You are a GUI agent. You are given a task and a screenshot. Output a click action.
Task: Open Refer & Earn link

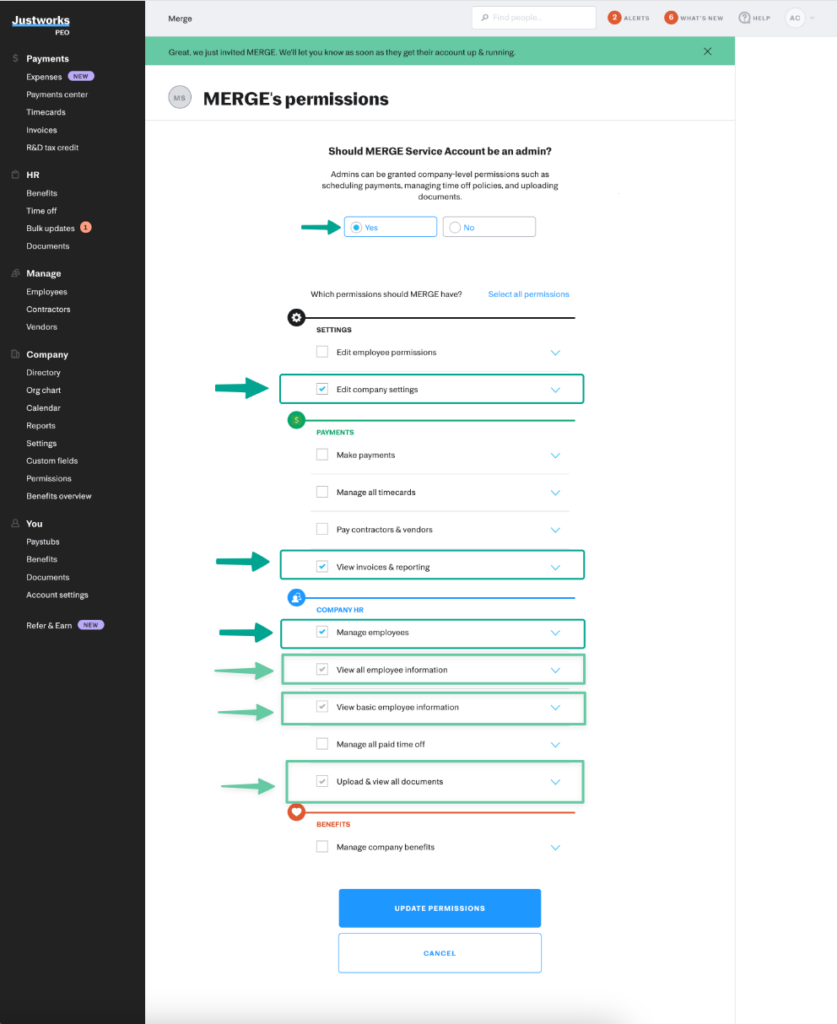(49, 625)
